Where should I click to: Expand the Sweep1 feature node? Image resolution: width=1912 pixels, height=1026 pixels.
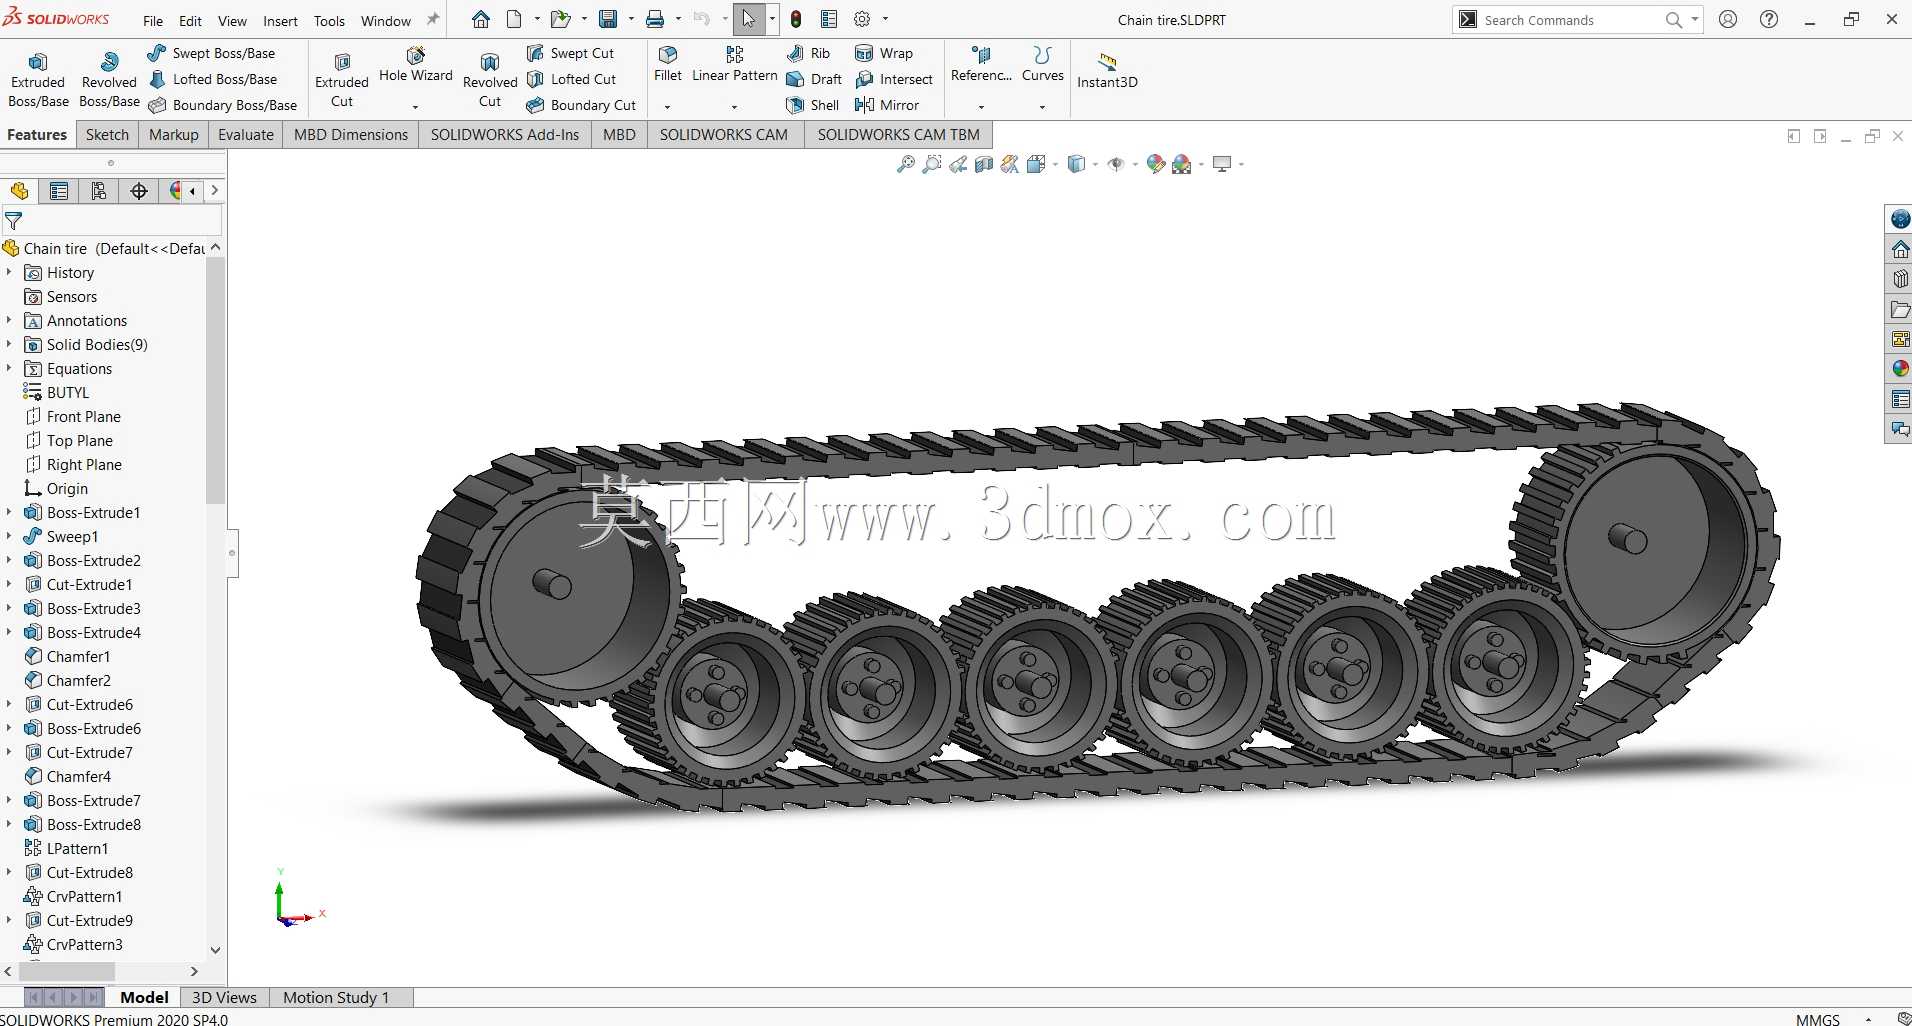9,536
